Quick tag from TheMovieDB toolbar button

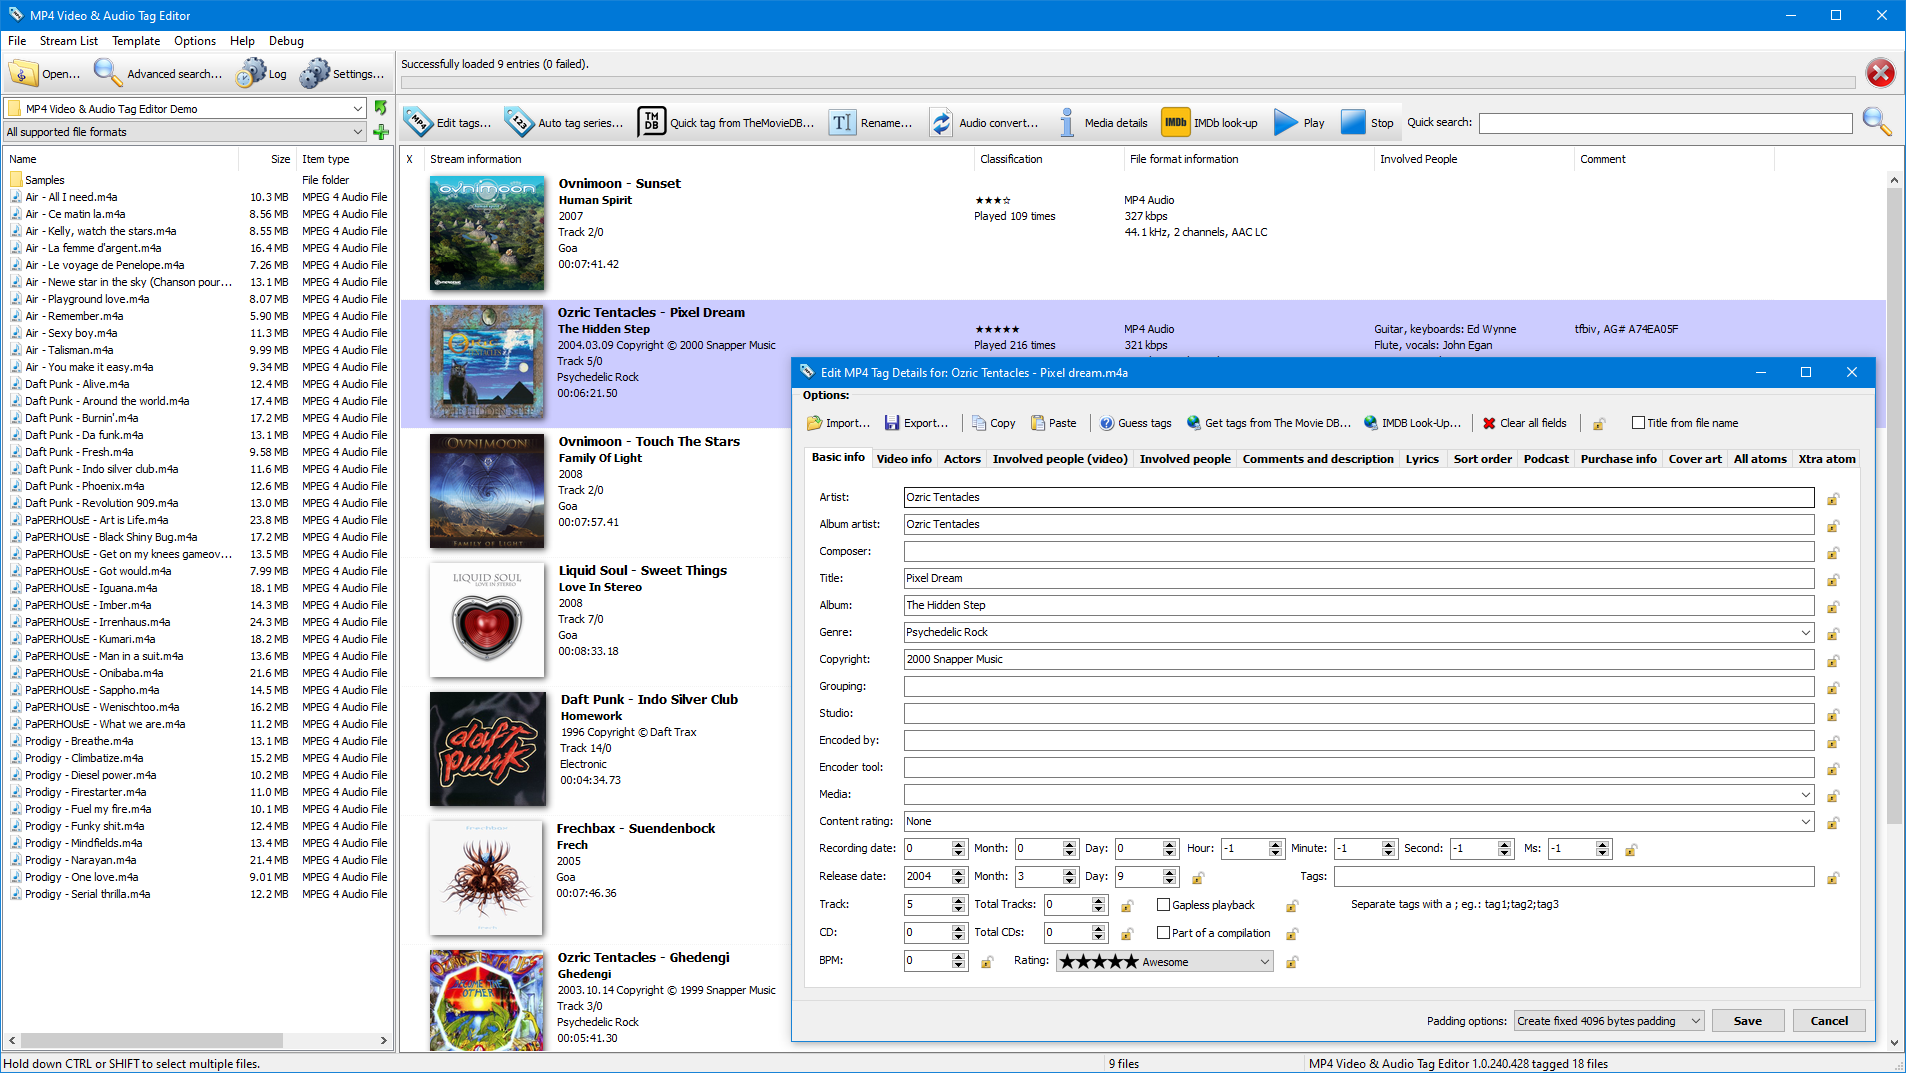[726, 123]
